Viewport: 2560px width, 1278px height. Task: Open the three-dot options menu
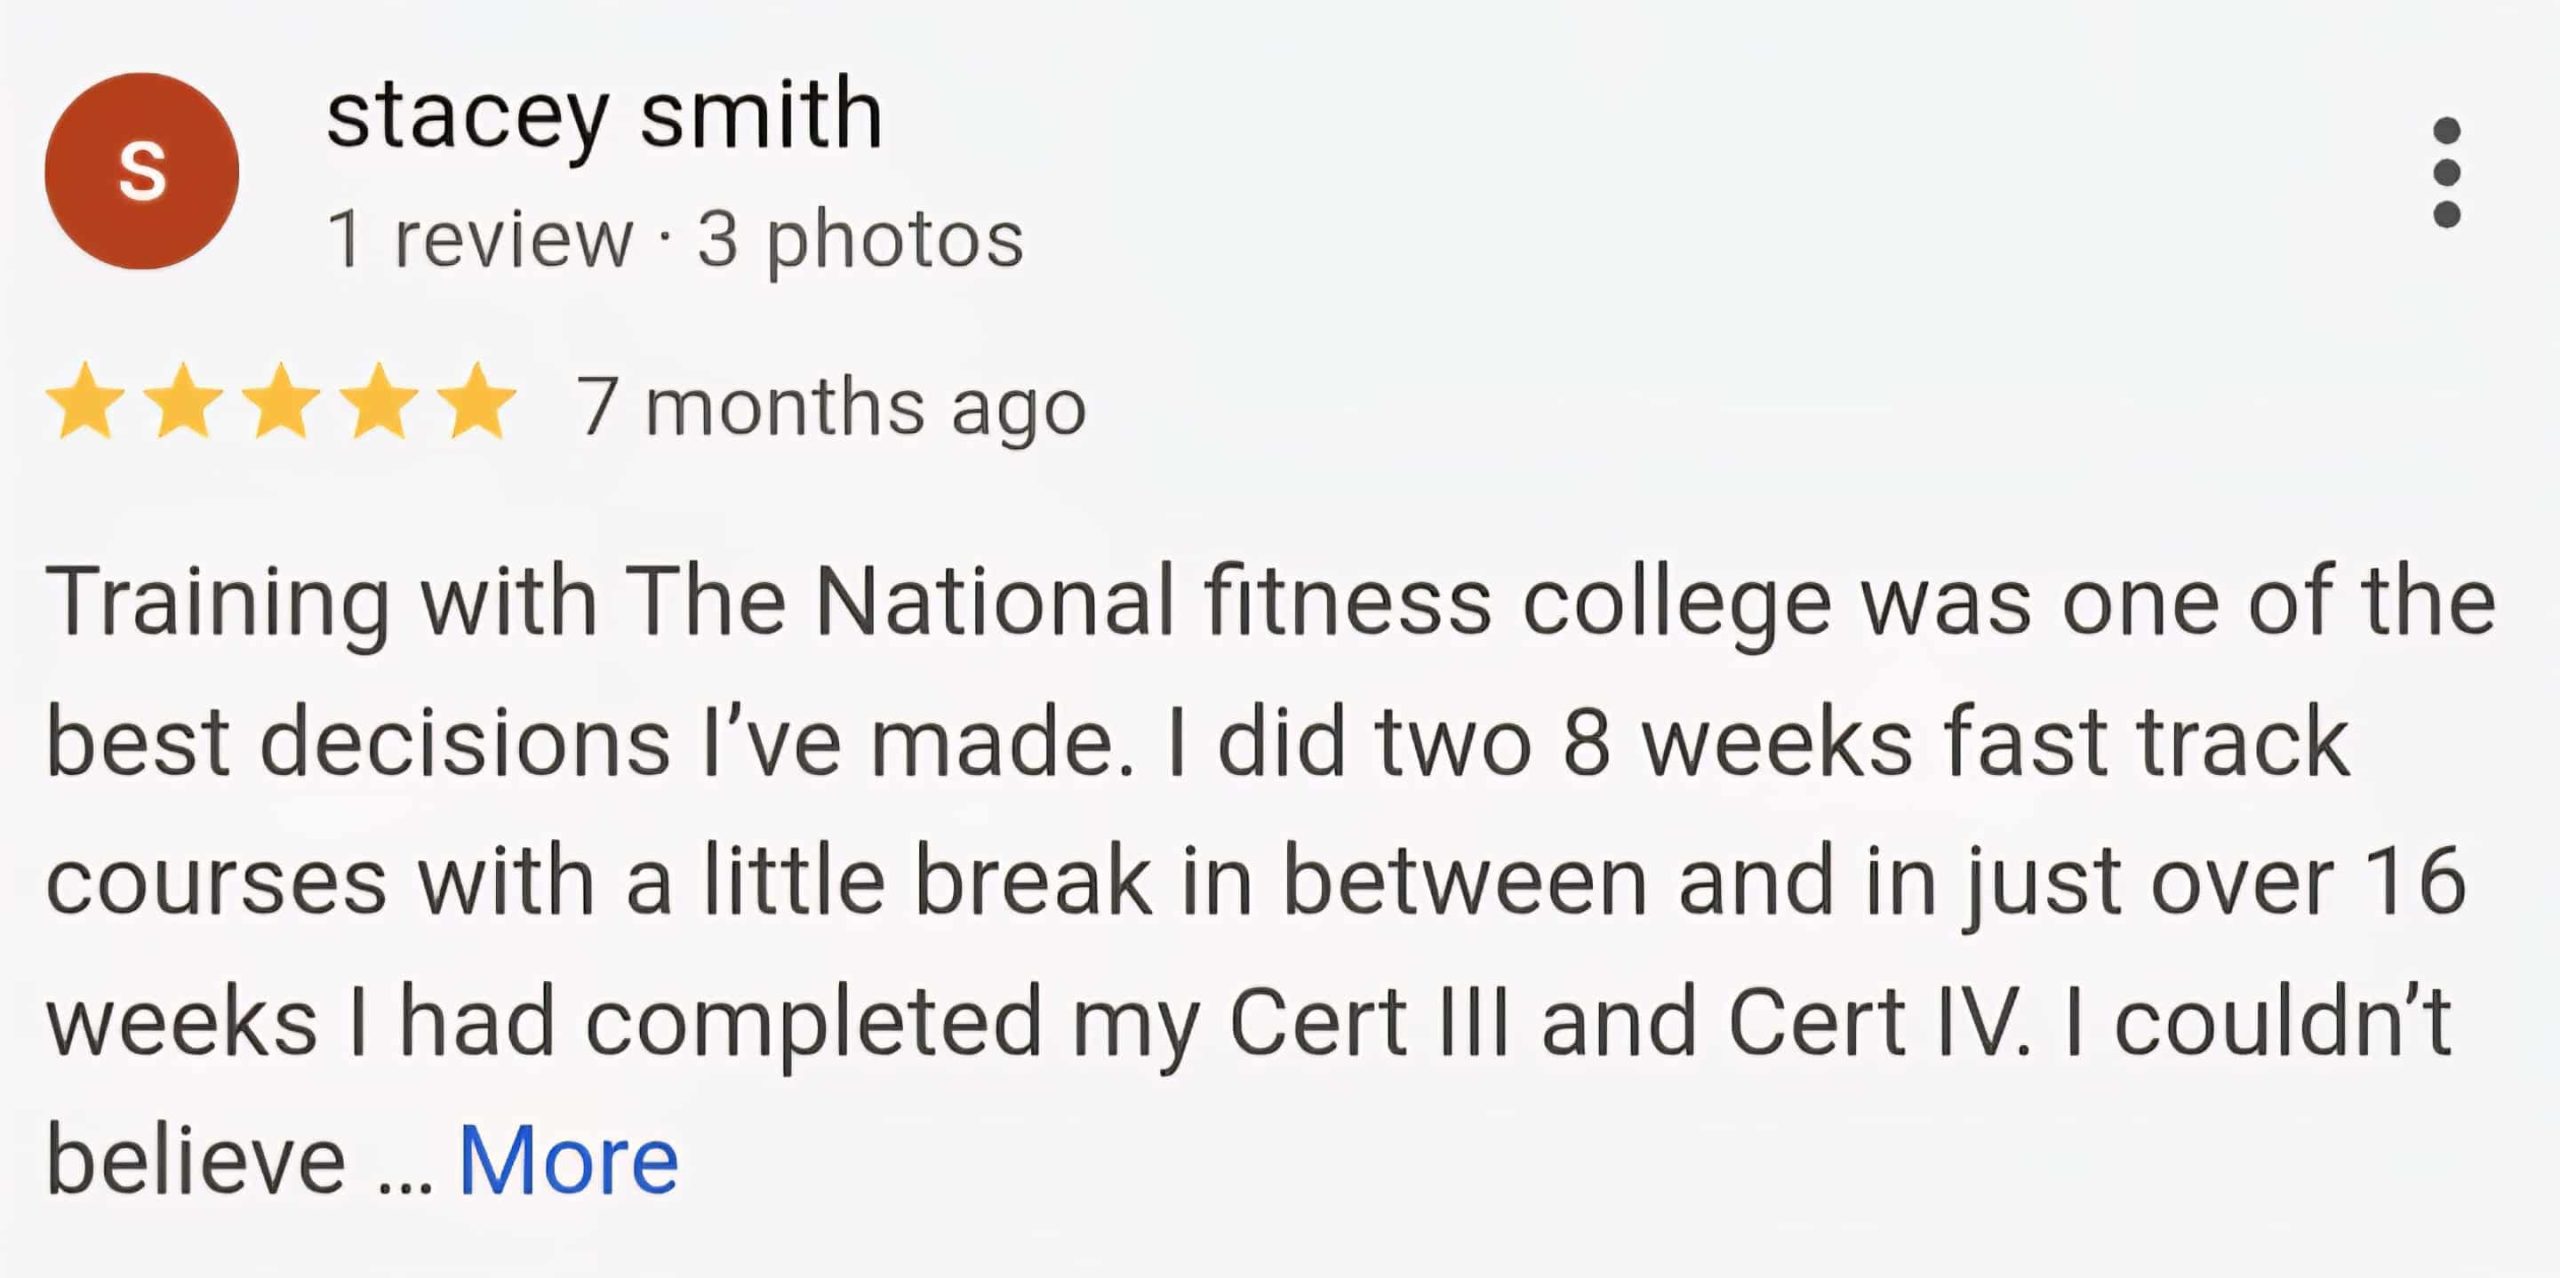click(x=2446, y=172)
